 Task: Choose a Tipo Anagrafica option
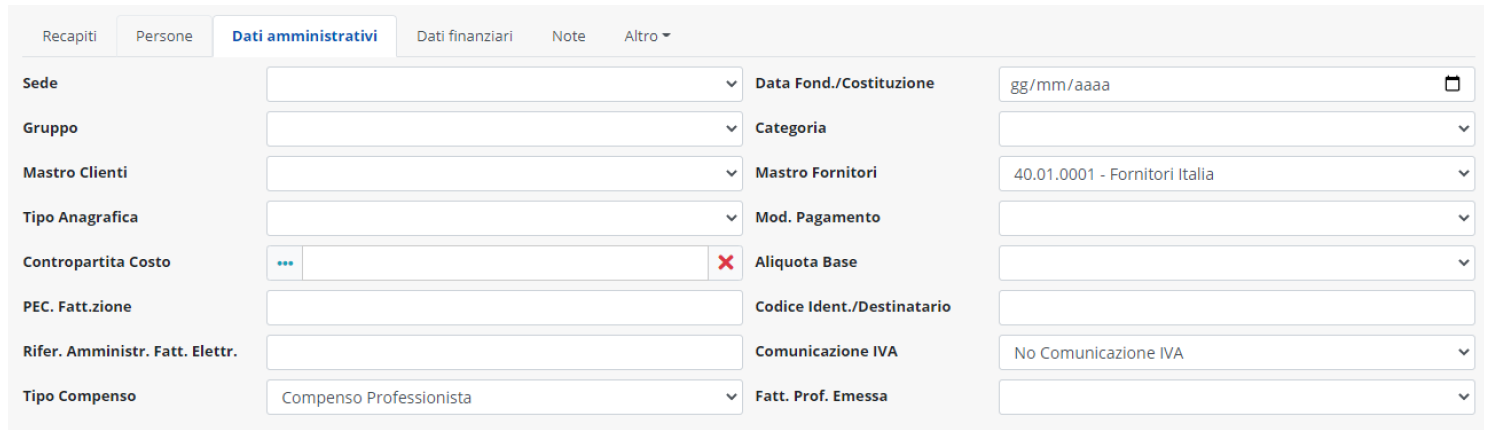pos(504,218)
